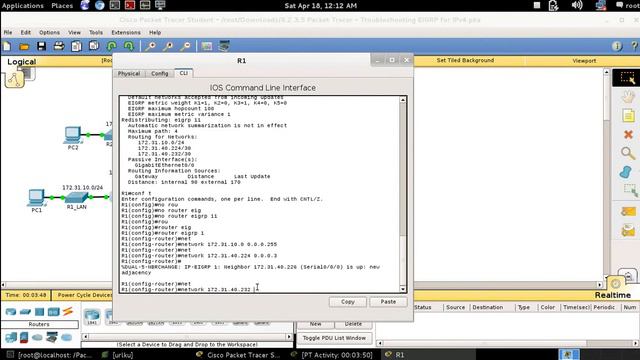Image resolution: width=640 pixels, height=360 pixels.
Task: Open the Extensions menu
Action: tap(126, 32)
